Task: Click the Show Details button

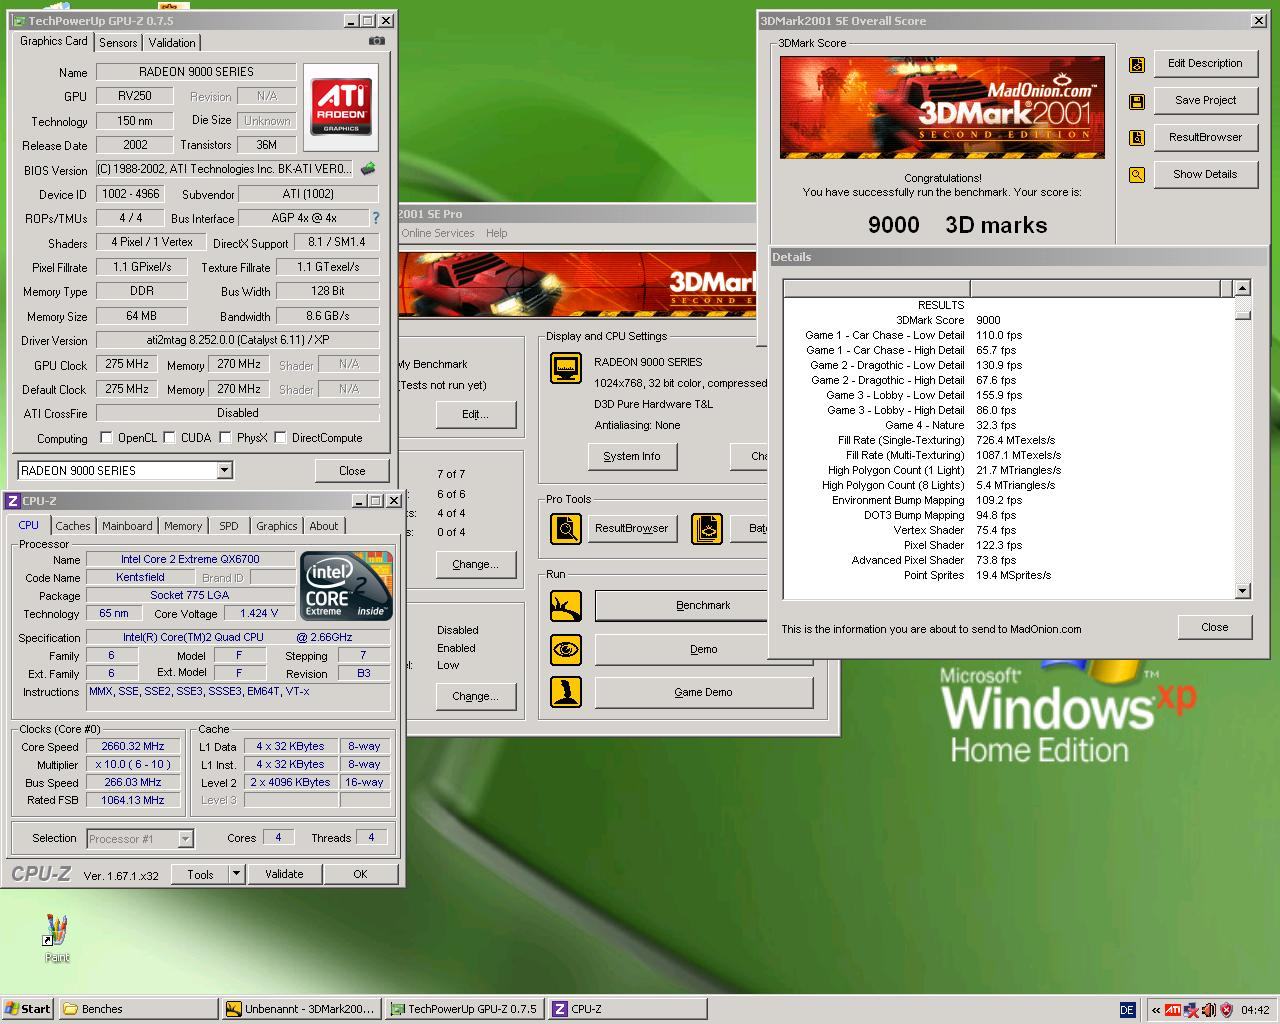Action: (1205, 174)
